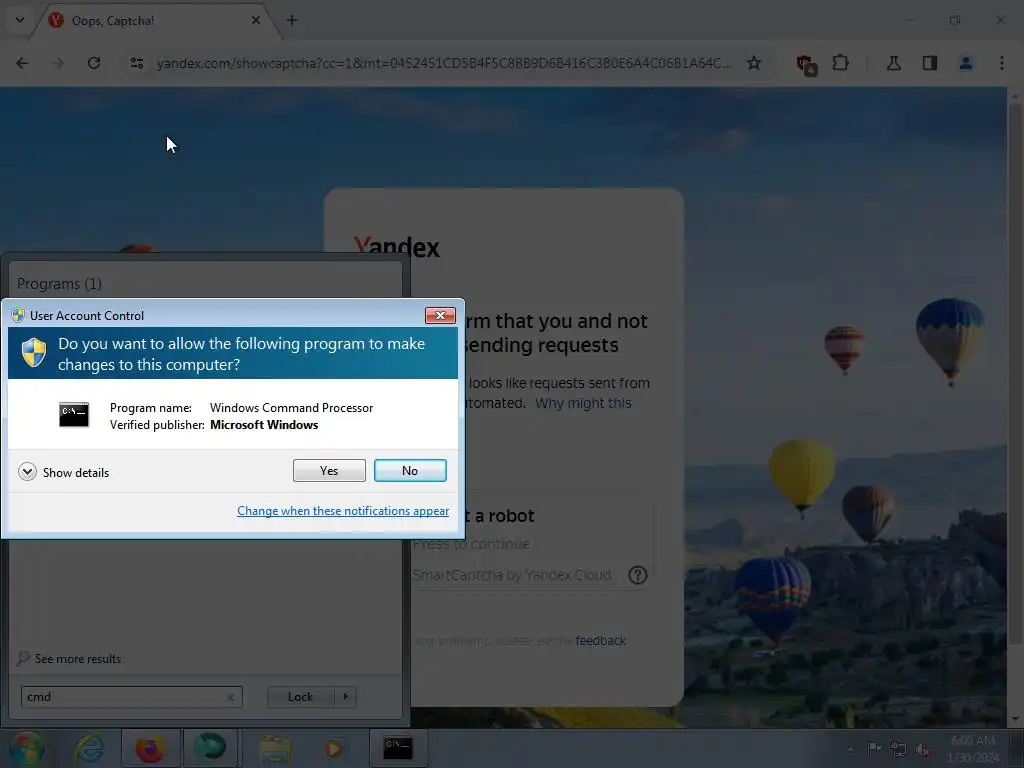The height and width of the screenshot is (768, 1024).
Task: Close the 'Oops, Captcha!' tab
Action: (x=256, y=20)
